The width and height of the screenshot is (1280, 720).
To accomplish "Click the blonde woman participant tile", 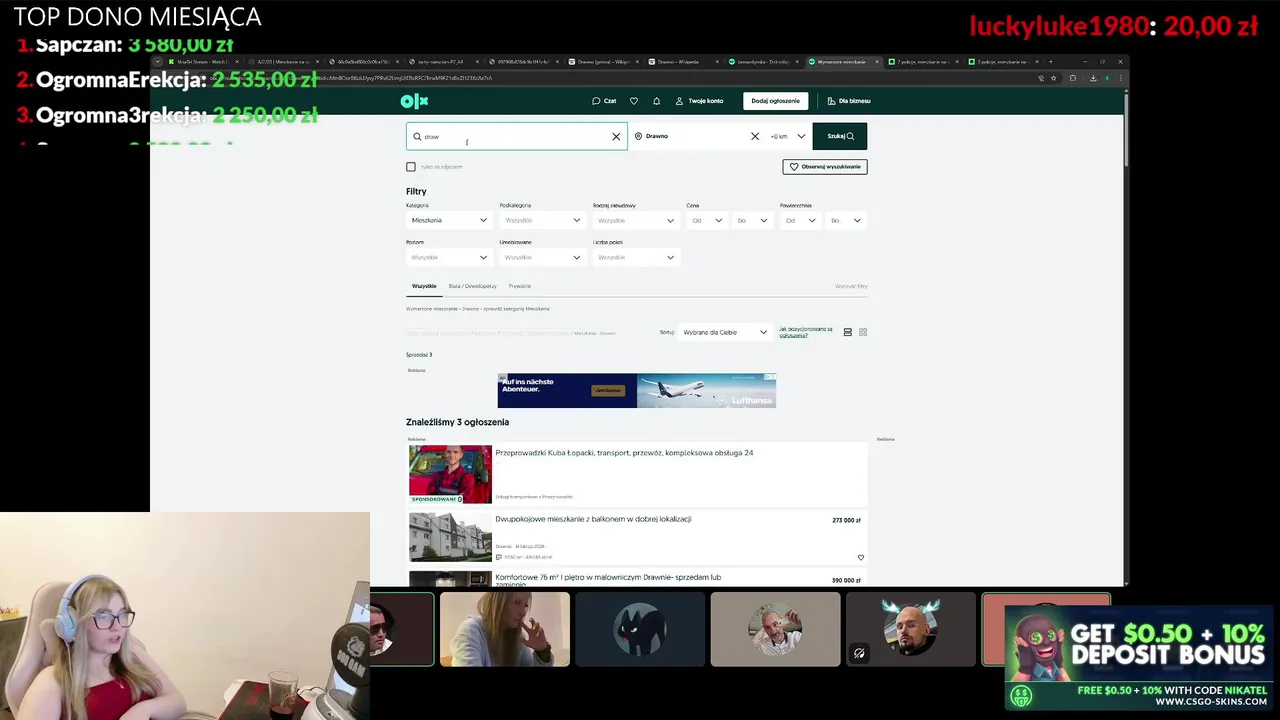I will (505, 629).
